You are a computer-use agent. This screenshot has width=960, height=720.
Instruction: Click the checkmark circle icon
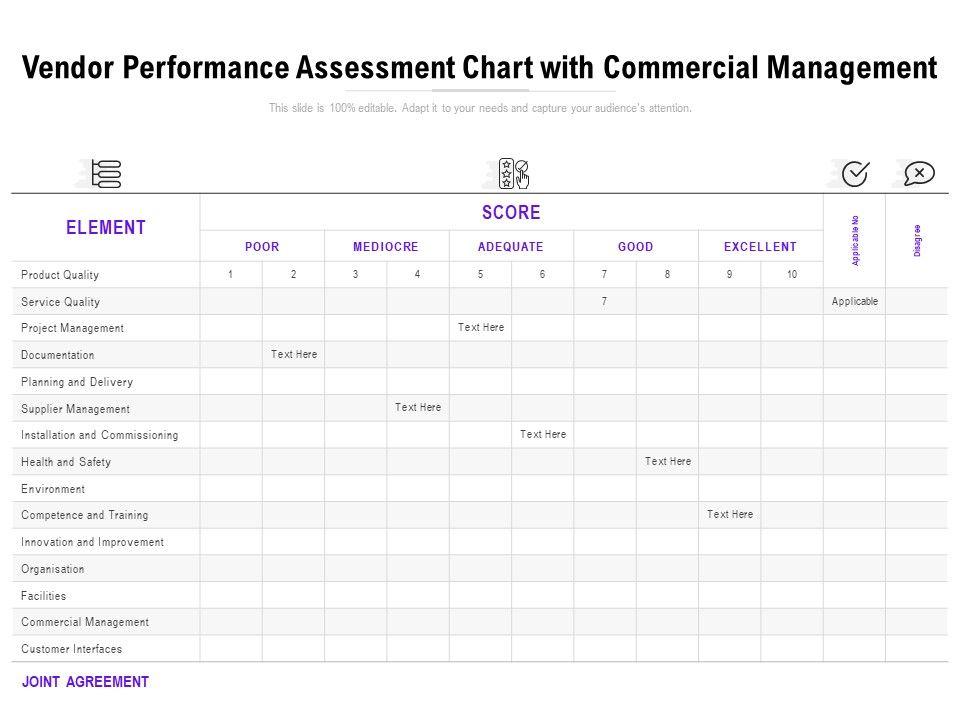[855, 174]
